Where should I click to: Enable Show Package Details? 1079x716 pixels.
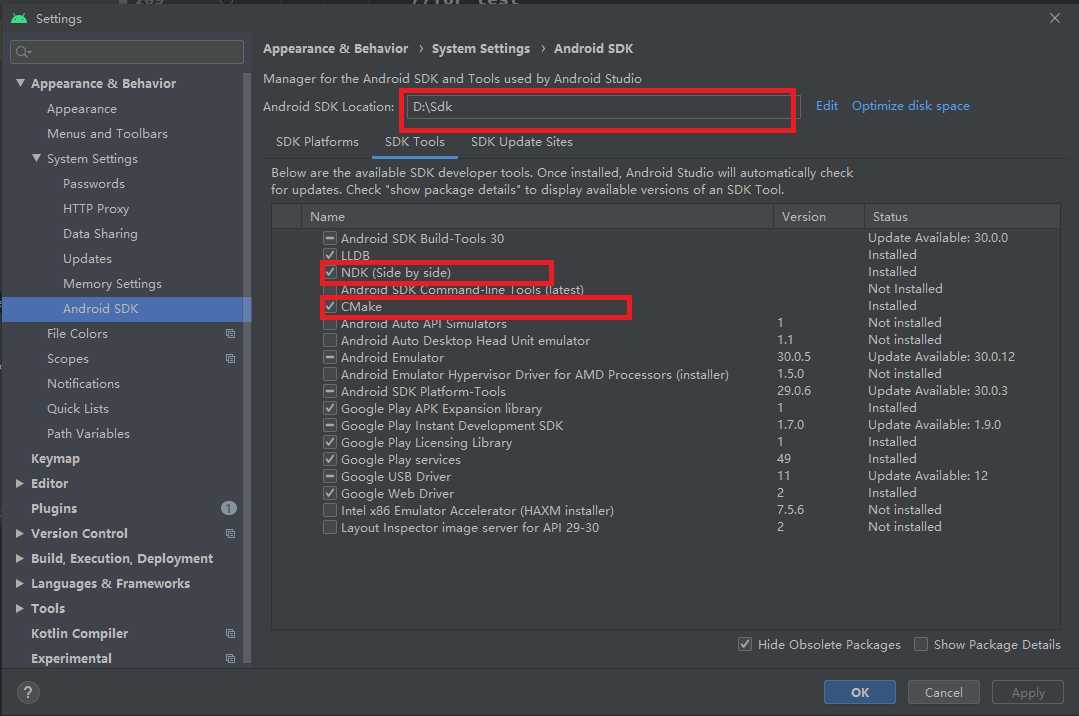(x=920, y=644)
